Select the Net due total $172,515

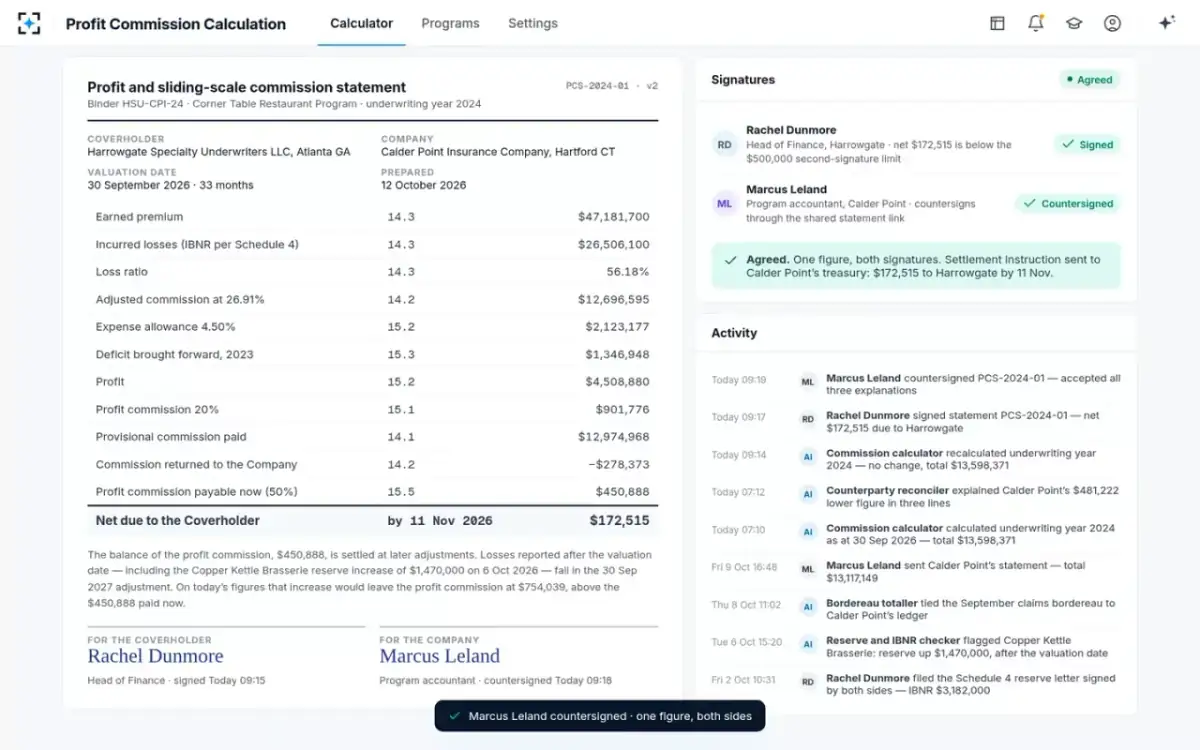click(x=620, y=520)
